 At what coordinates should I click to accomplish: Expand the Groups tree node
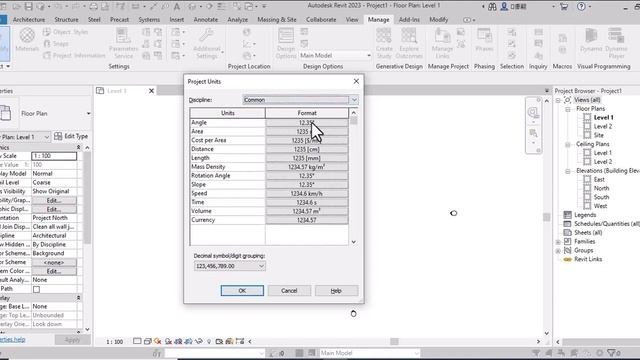click(558, 251)
